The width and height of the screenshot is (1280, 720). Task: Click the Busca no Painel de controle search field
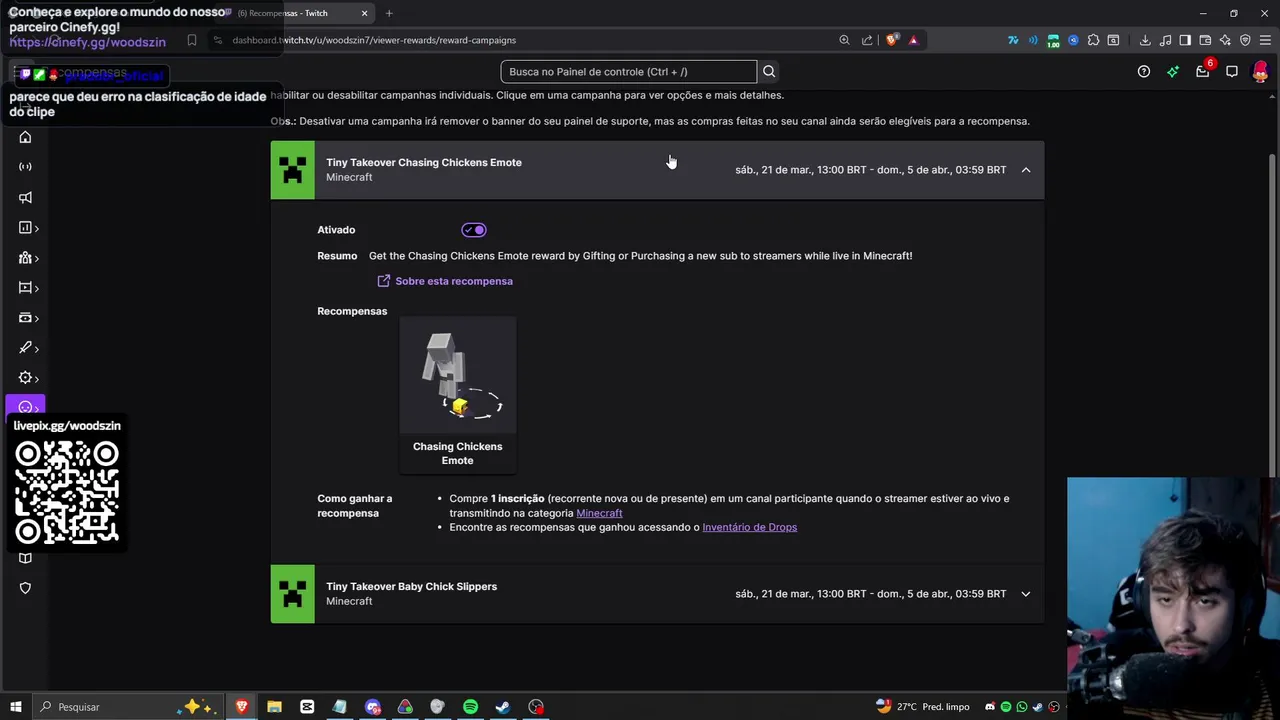click(628, 71)
